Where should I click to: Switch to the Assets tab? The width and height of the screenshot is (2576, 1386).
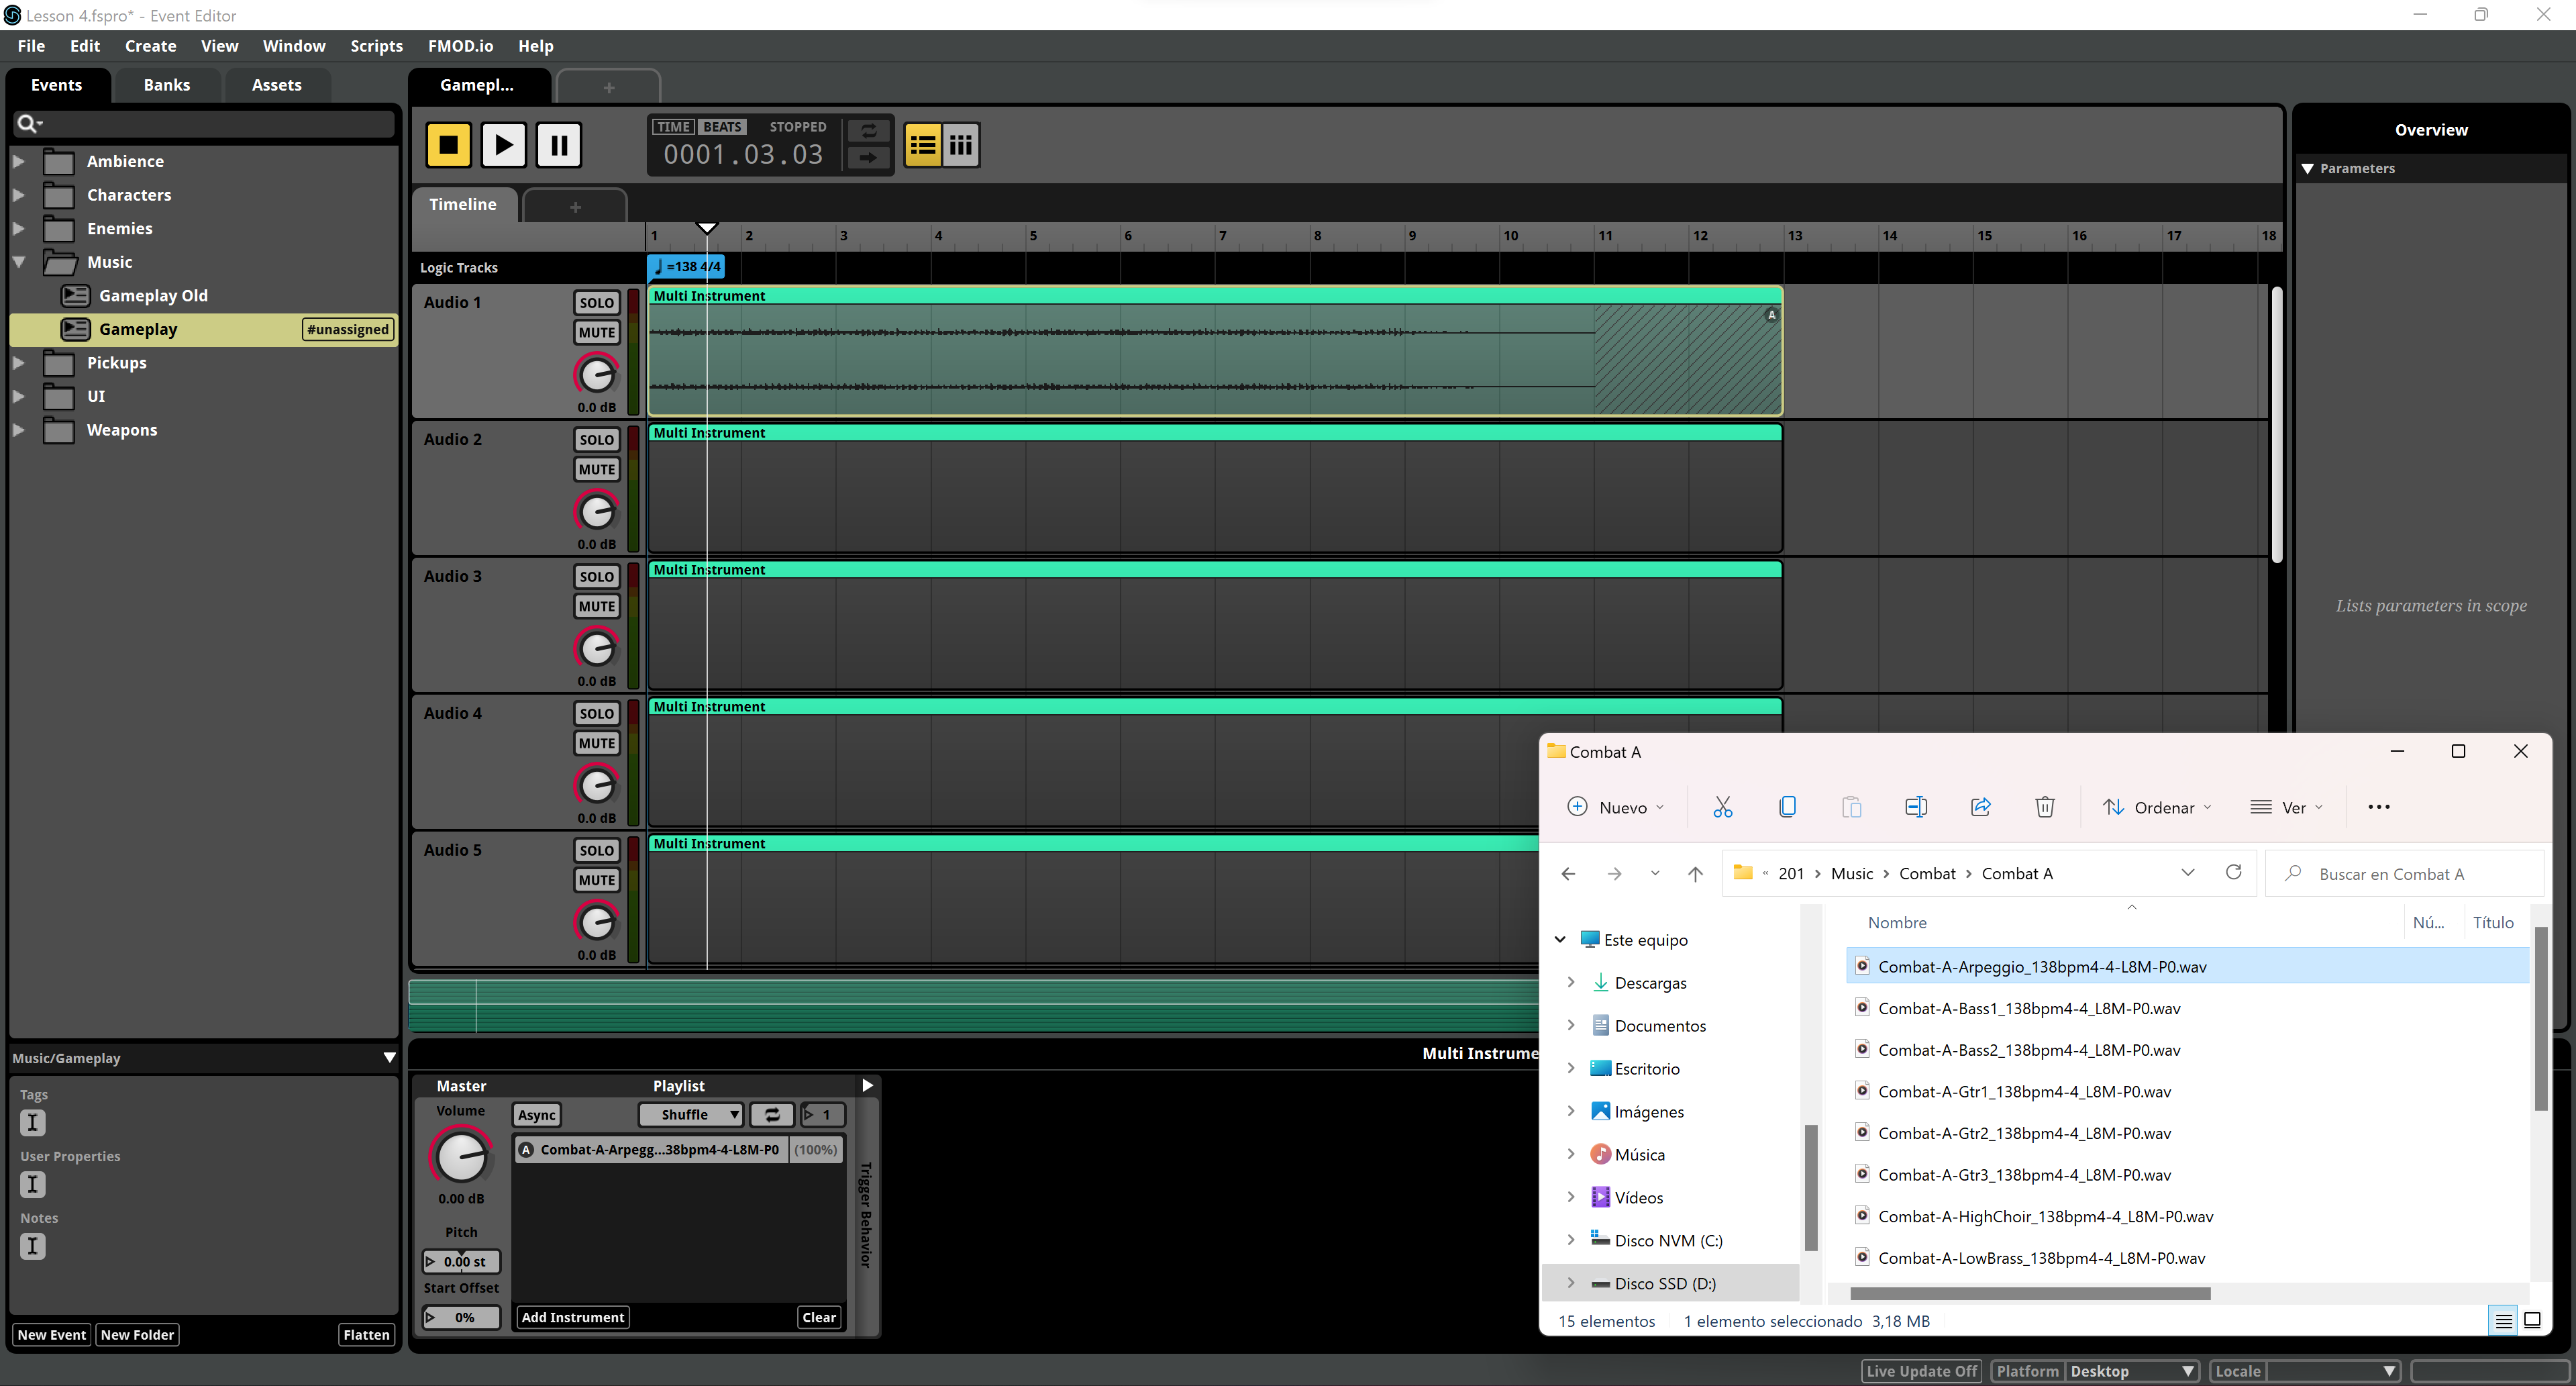point(277,85)
